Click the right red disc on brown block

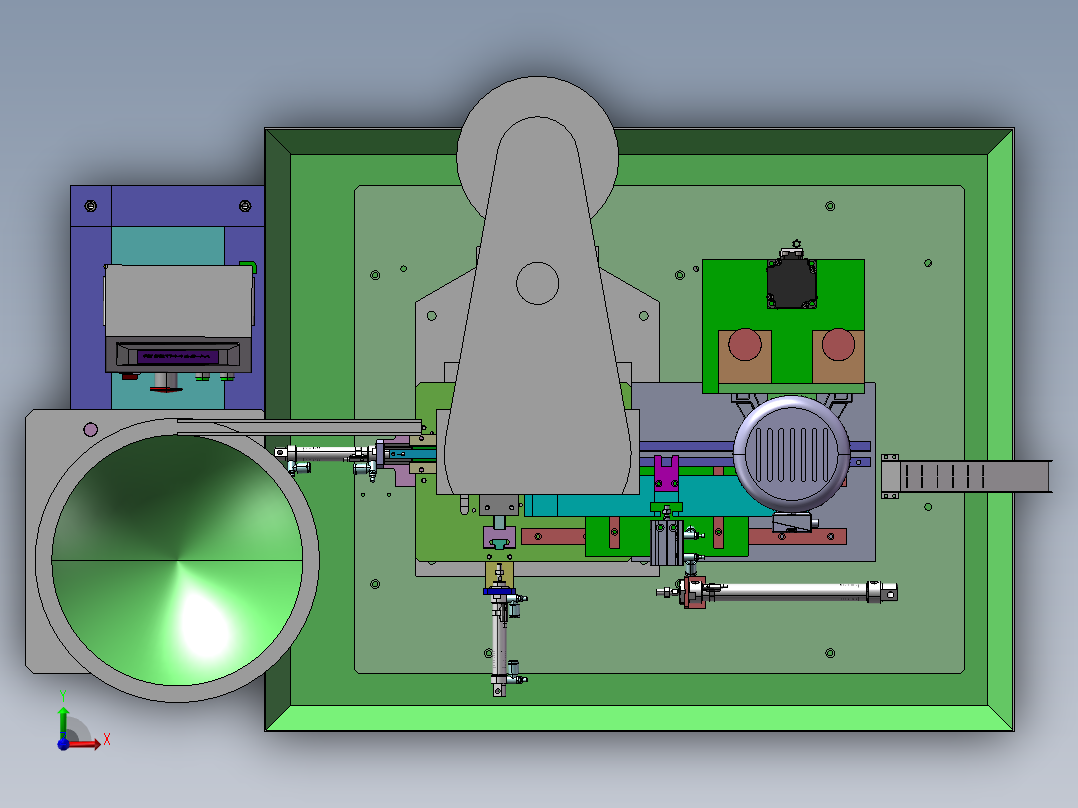click(838, 345)
